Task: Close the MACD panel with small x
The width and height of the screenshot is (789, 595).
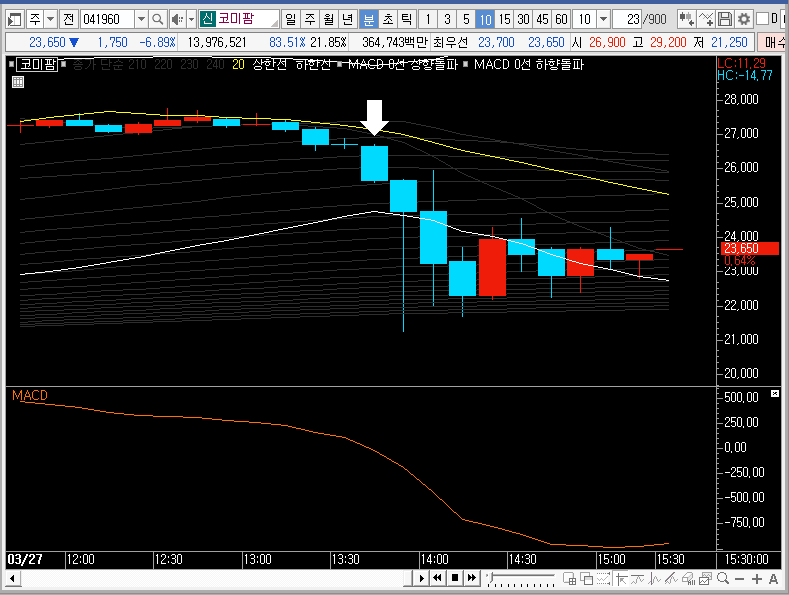Action: (x=774, y=394)
